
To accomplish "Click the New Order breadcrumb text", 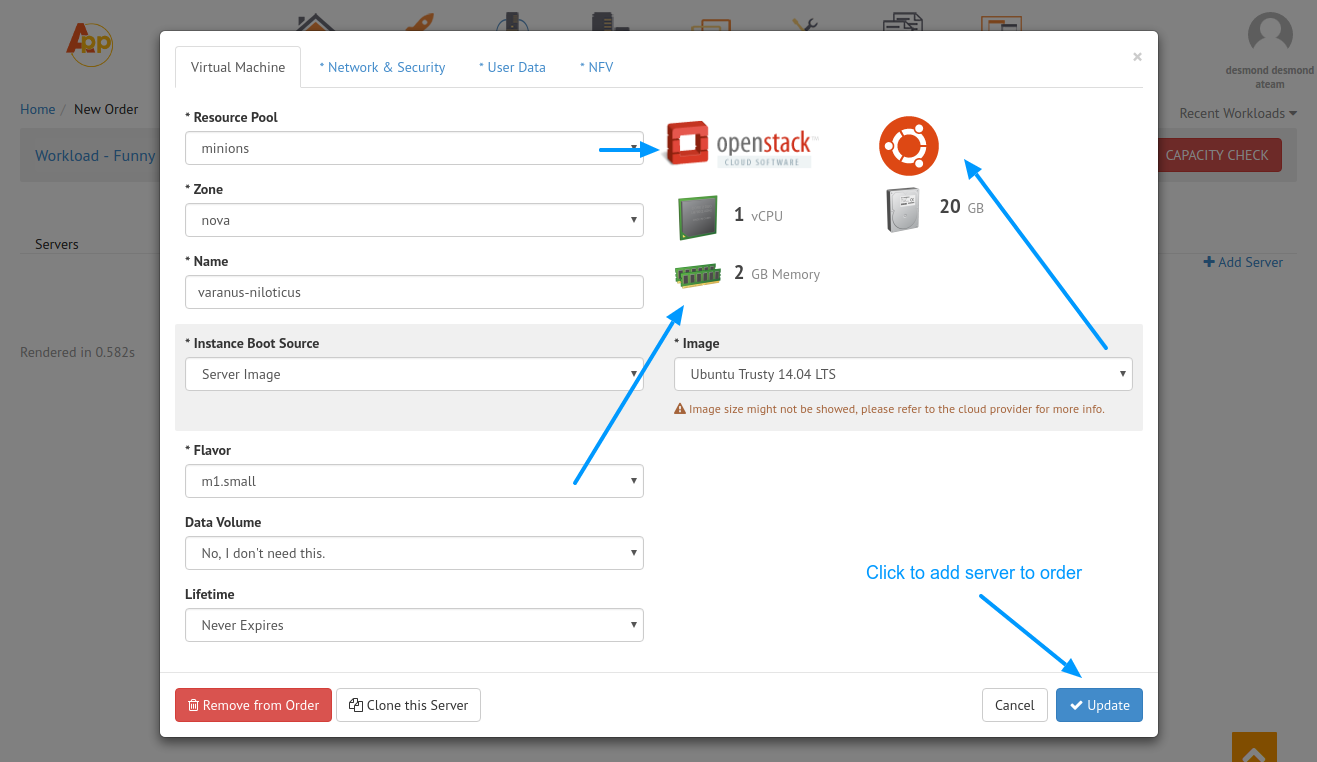I will pyautogui.click(x=106, y=109).
